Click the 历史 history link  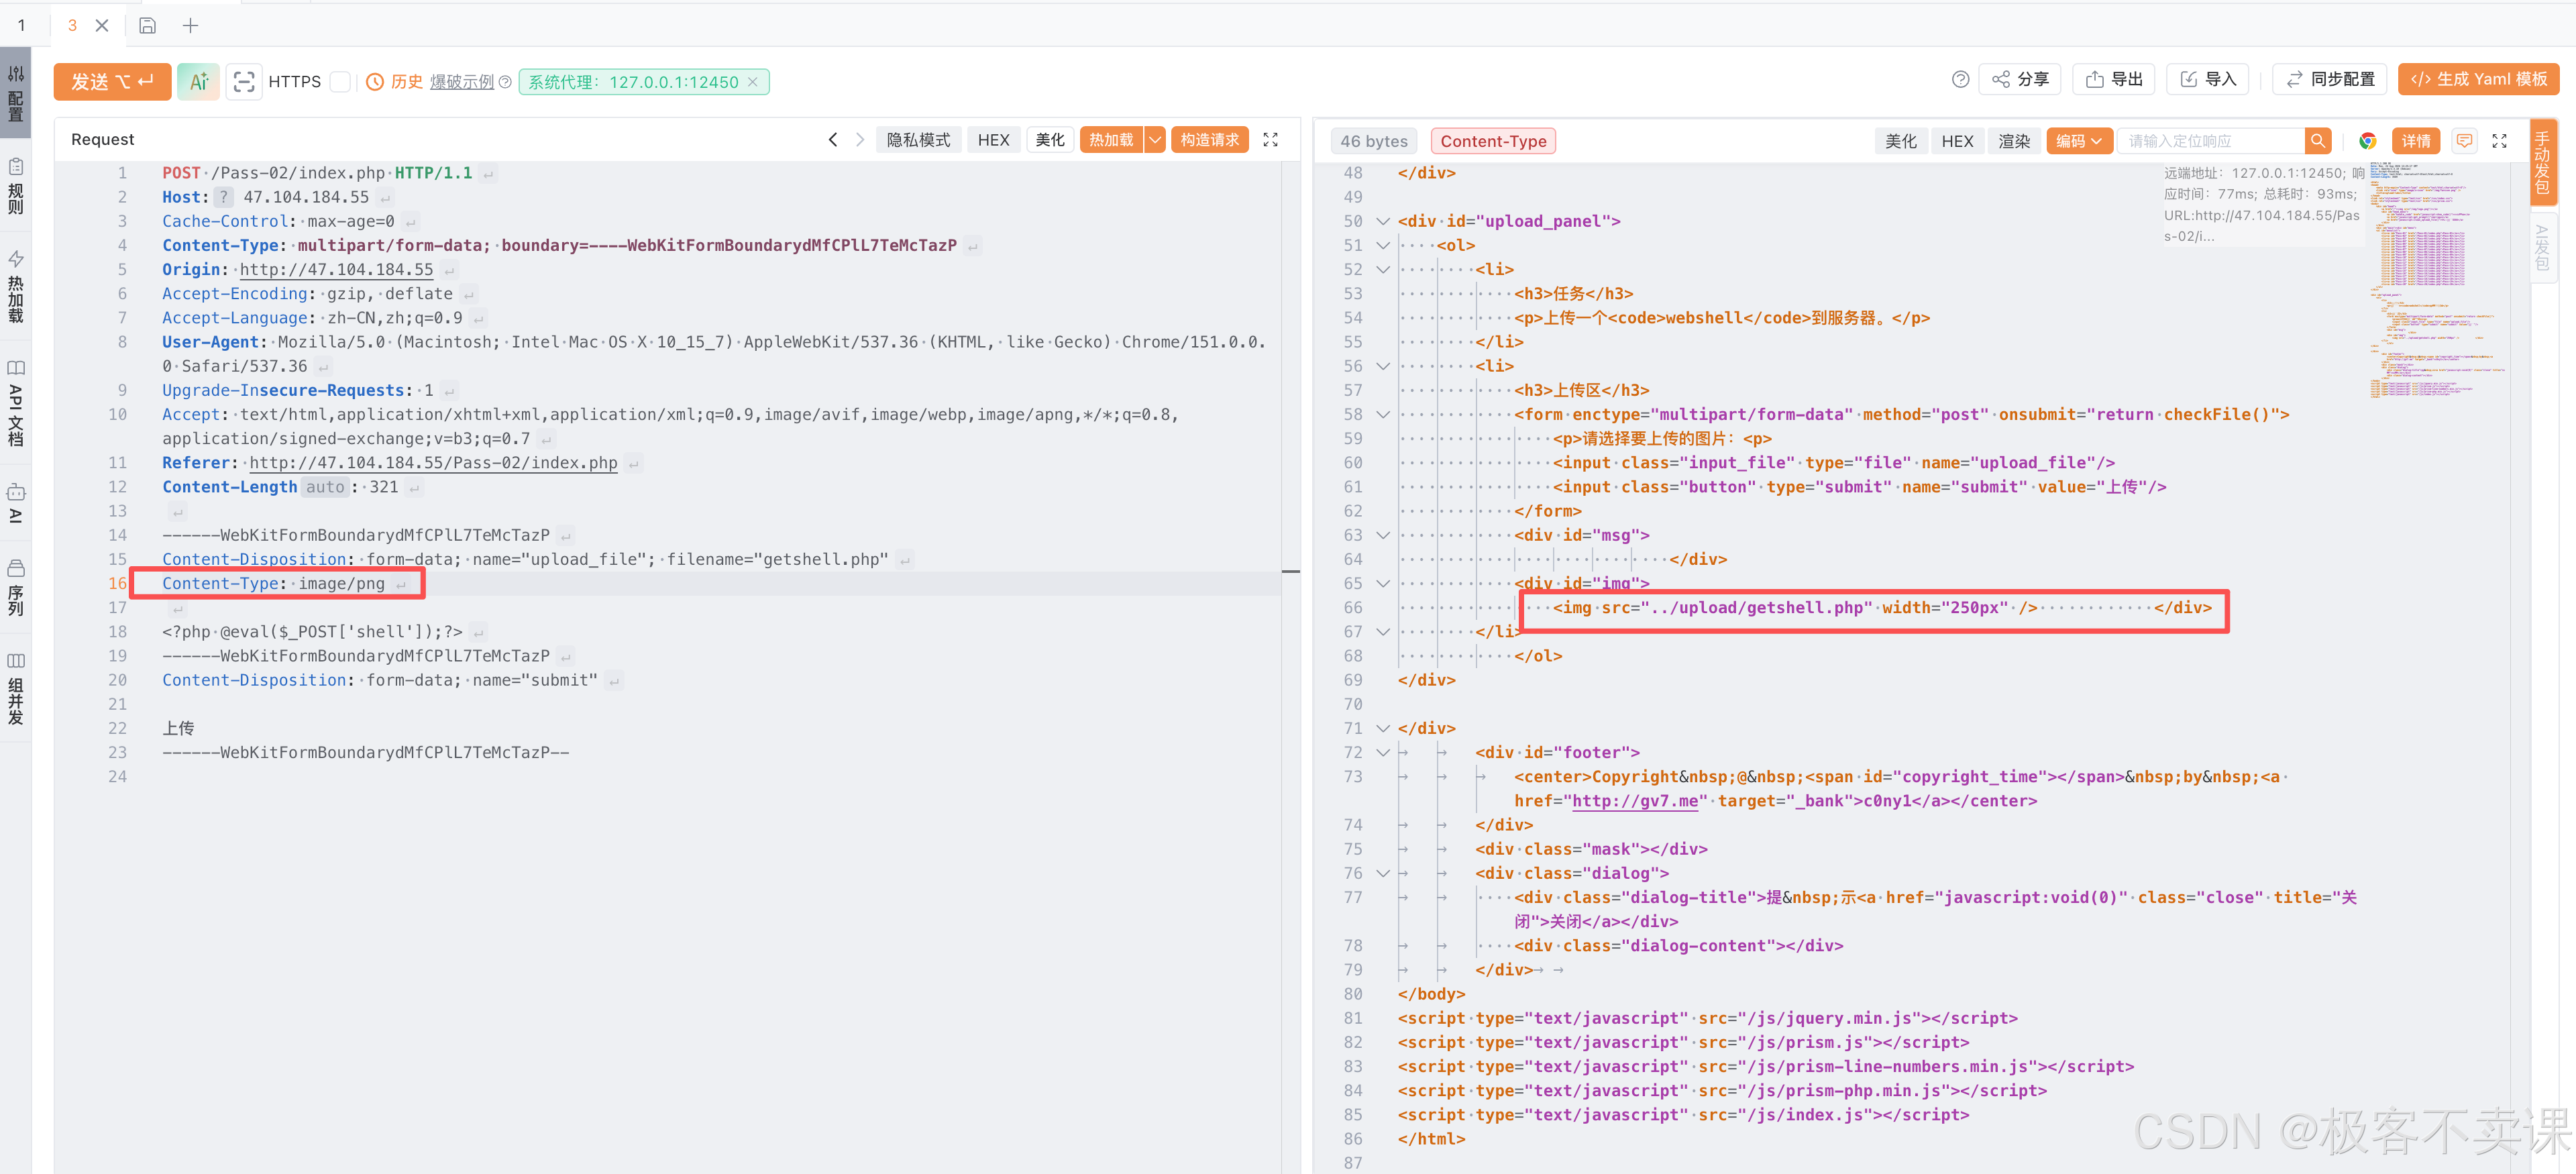(407, 82)
